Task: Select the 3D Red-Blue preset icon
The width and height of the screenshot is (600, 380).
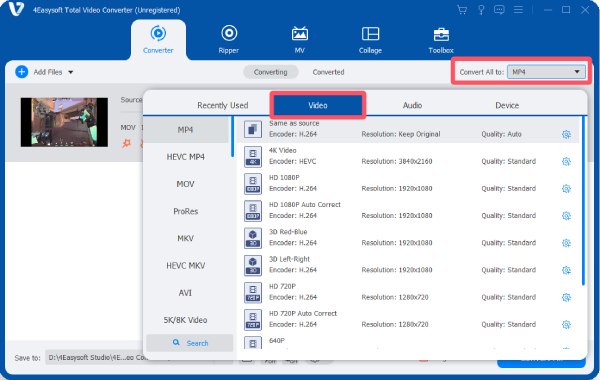Action: click(x=253, y=238)
